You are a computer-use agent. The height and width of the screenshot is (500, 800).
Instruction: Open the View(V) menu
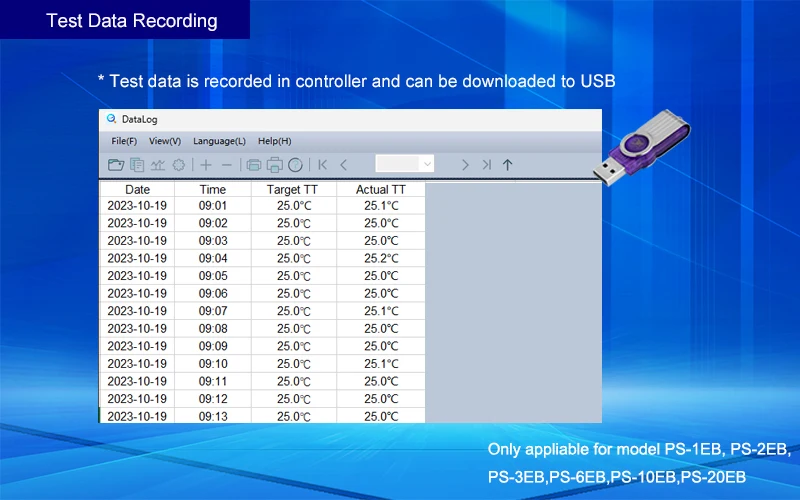(x=165, y=141)
